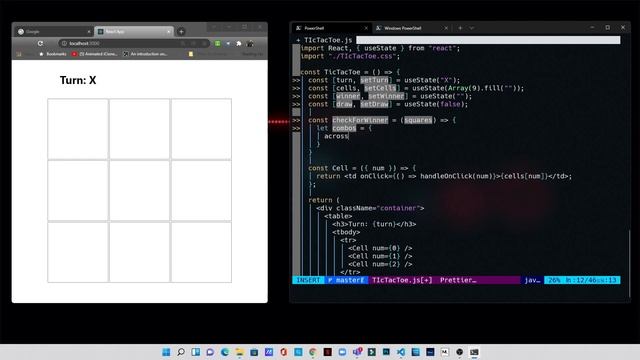Click the terminal window scrollbar

tap(629, 263)
